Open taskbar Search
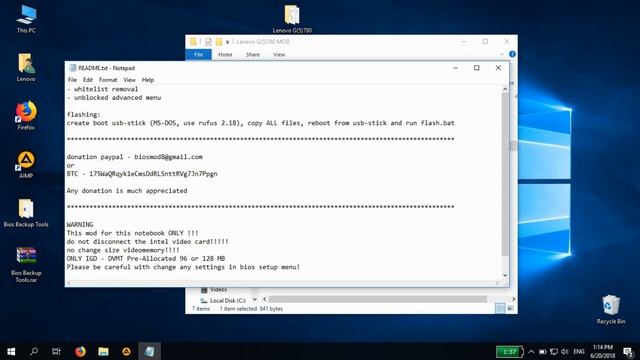This screenshot has height=360, width=640. (34, 351)
